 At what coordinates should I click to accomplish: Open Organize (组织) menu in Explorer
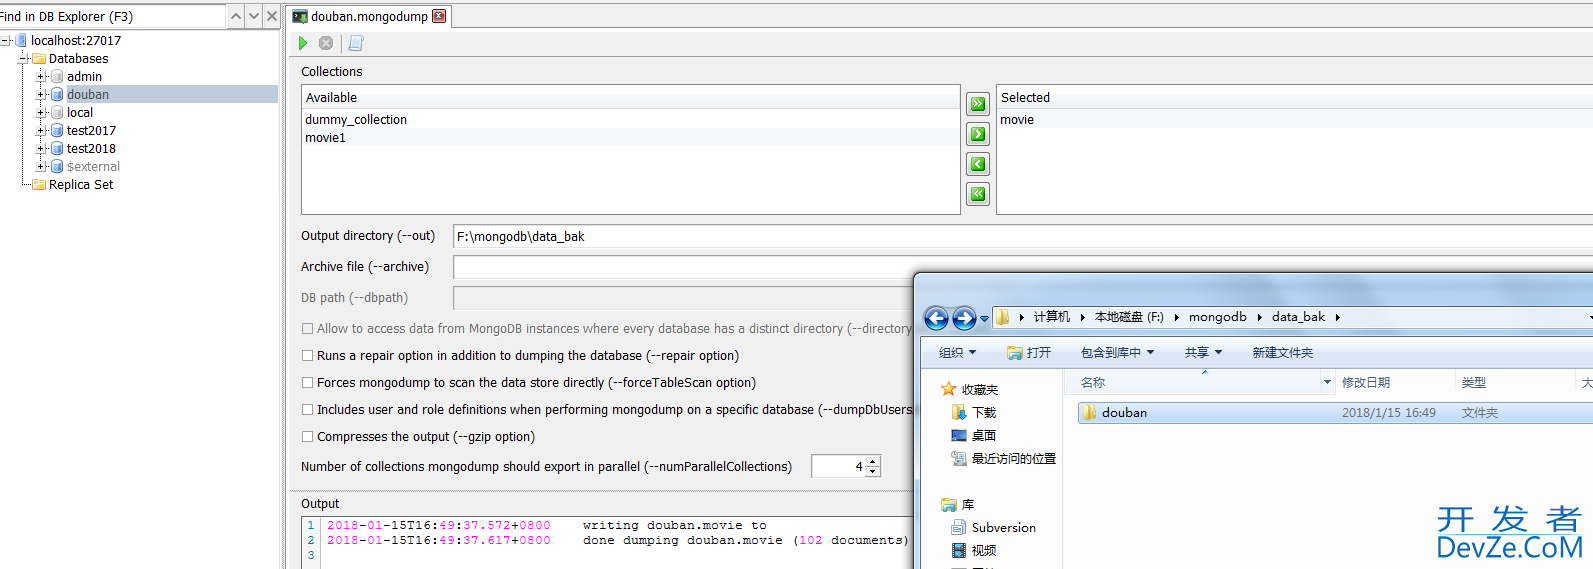pos(957,352)
